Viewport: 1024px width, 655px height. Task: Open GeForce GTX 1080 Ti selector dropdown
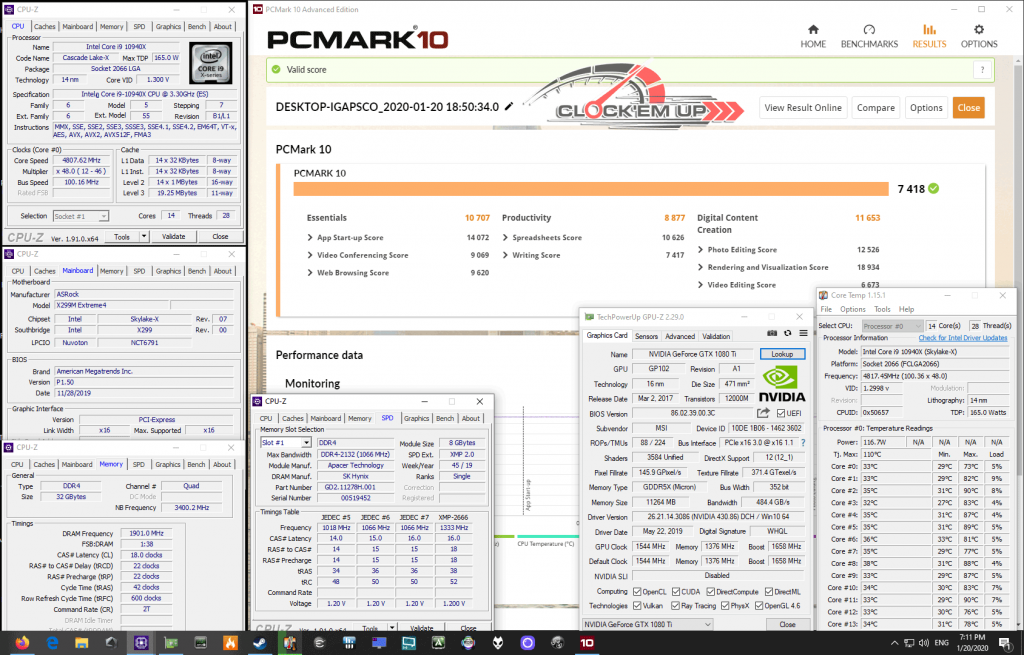(647, 624)
